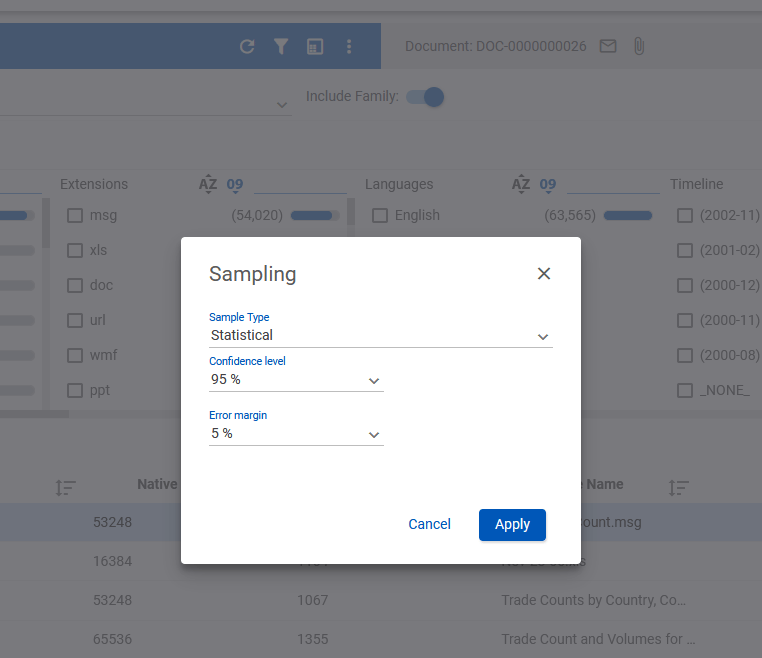The image size is (762, 658).
Task: Click Cancel in Sampling dialog
Action: (429, 524)
